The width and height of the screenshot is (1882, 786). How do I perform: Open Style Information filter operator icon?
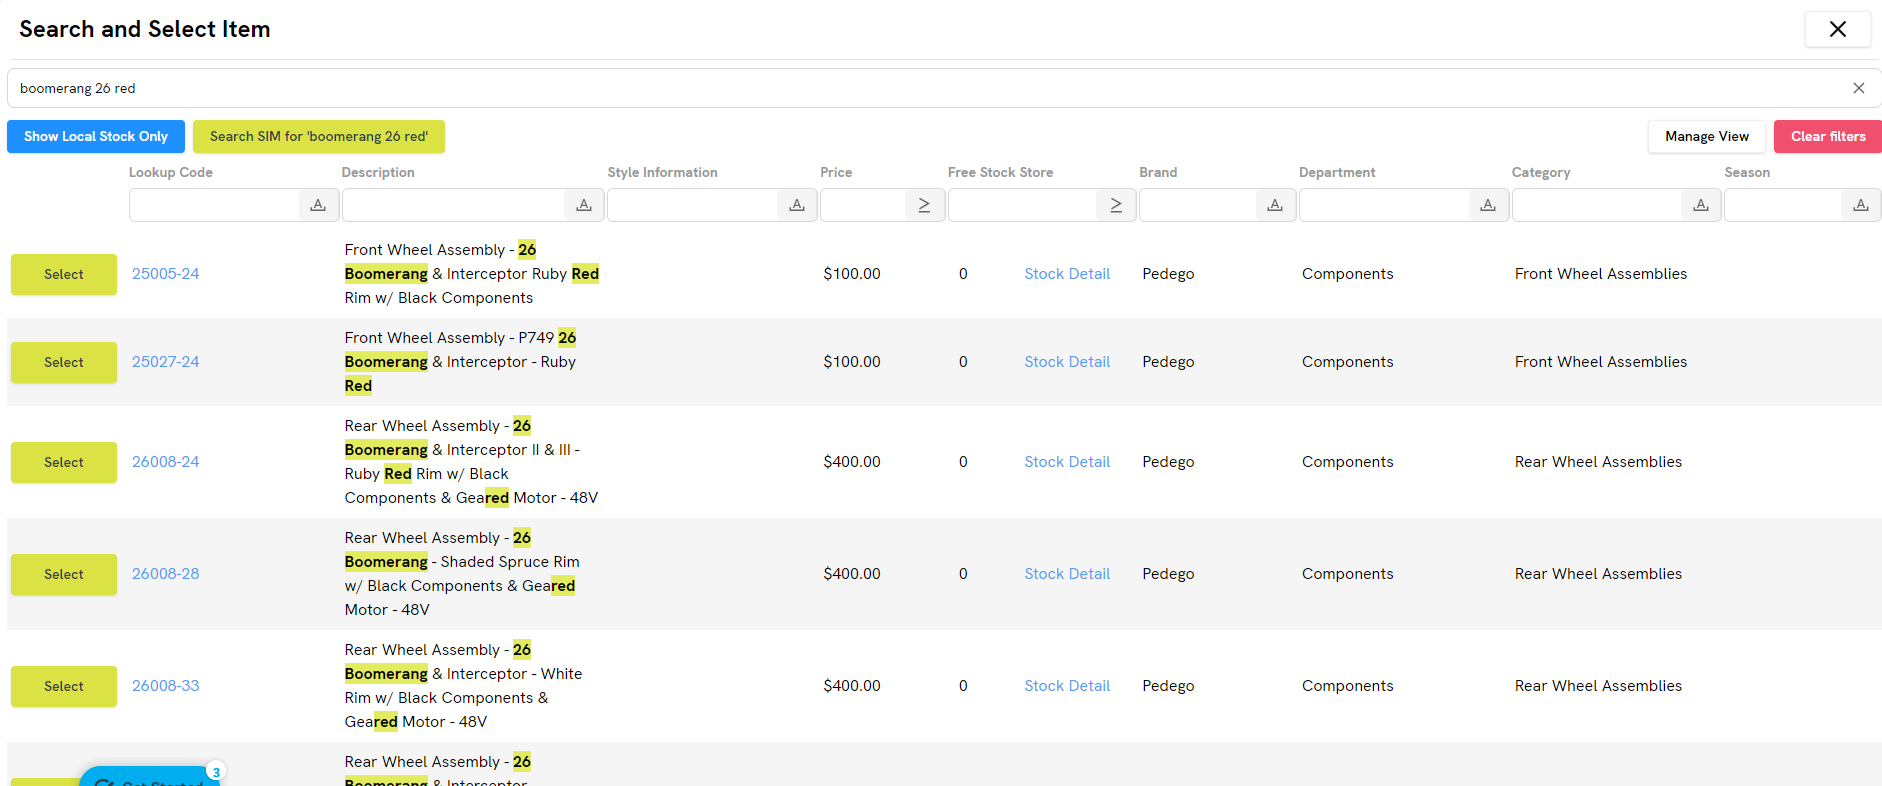point(797,205)
